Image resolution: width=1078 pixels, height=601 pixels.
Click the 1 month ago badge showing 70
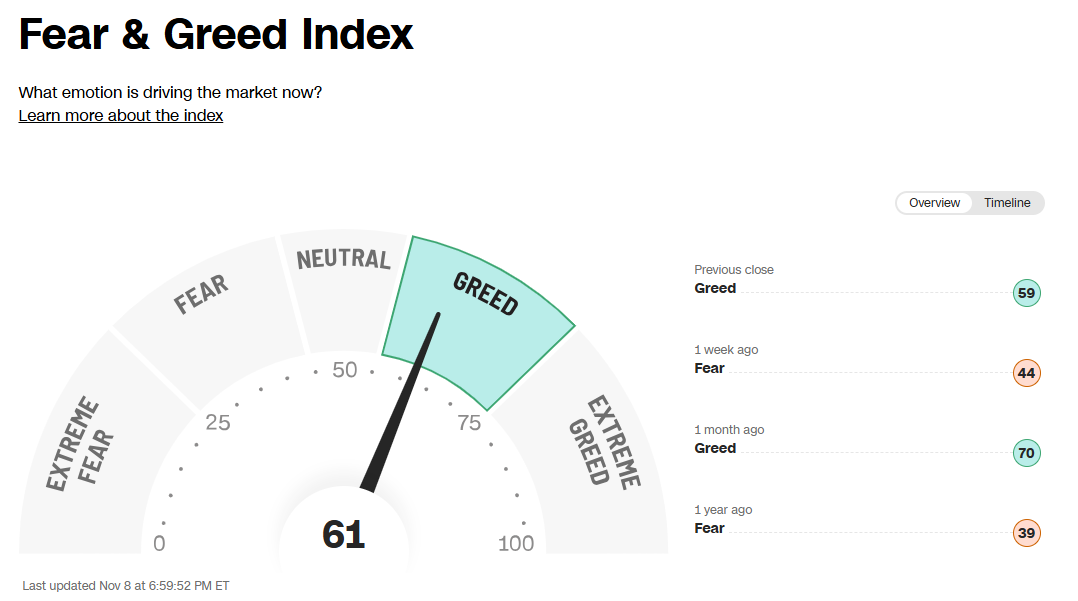1026,453
